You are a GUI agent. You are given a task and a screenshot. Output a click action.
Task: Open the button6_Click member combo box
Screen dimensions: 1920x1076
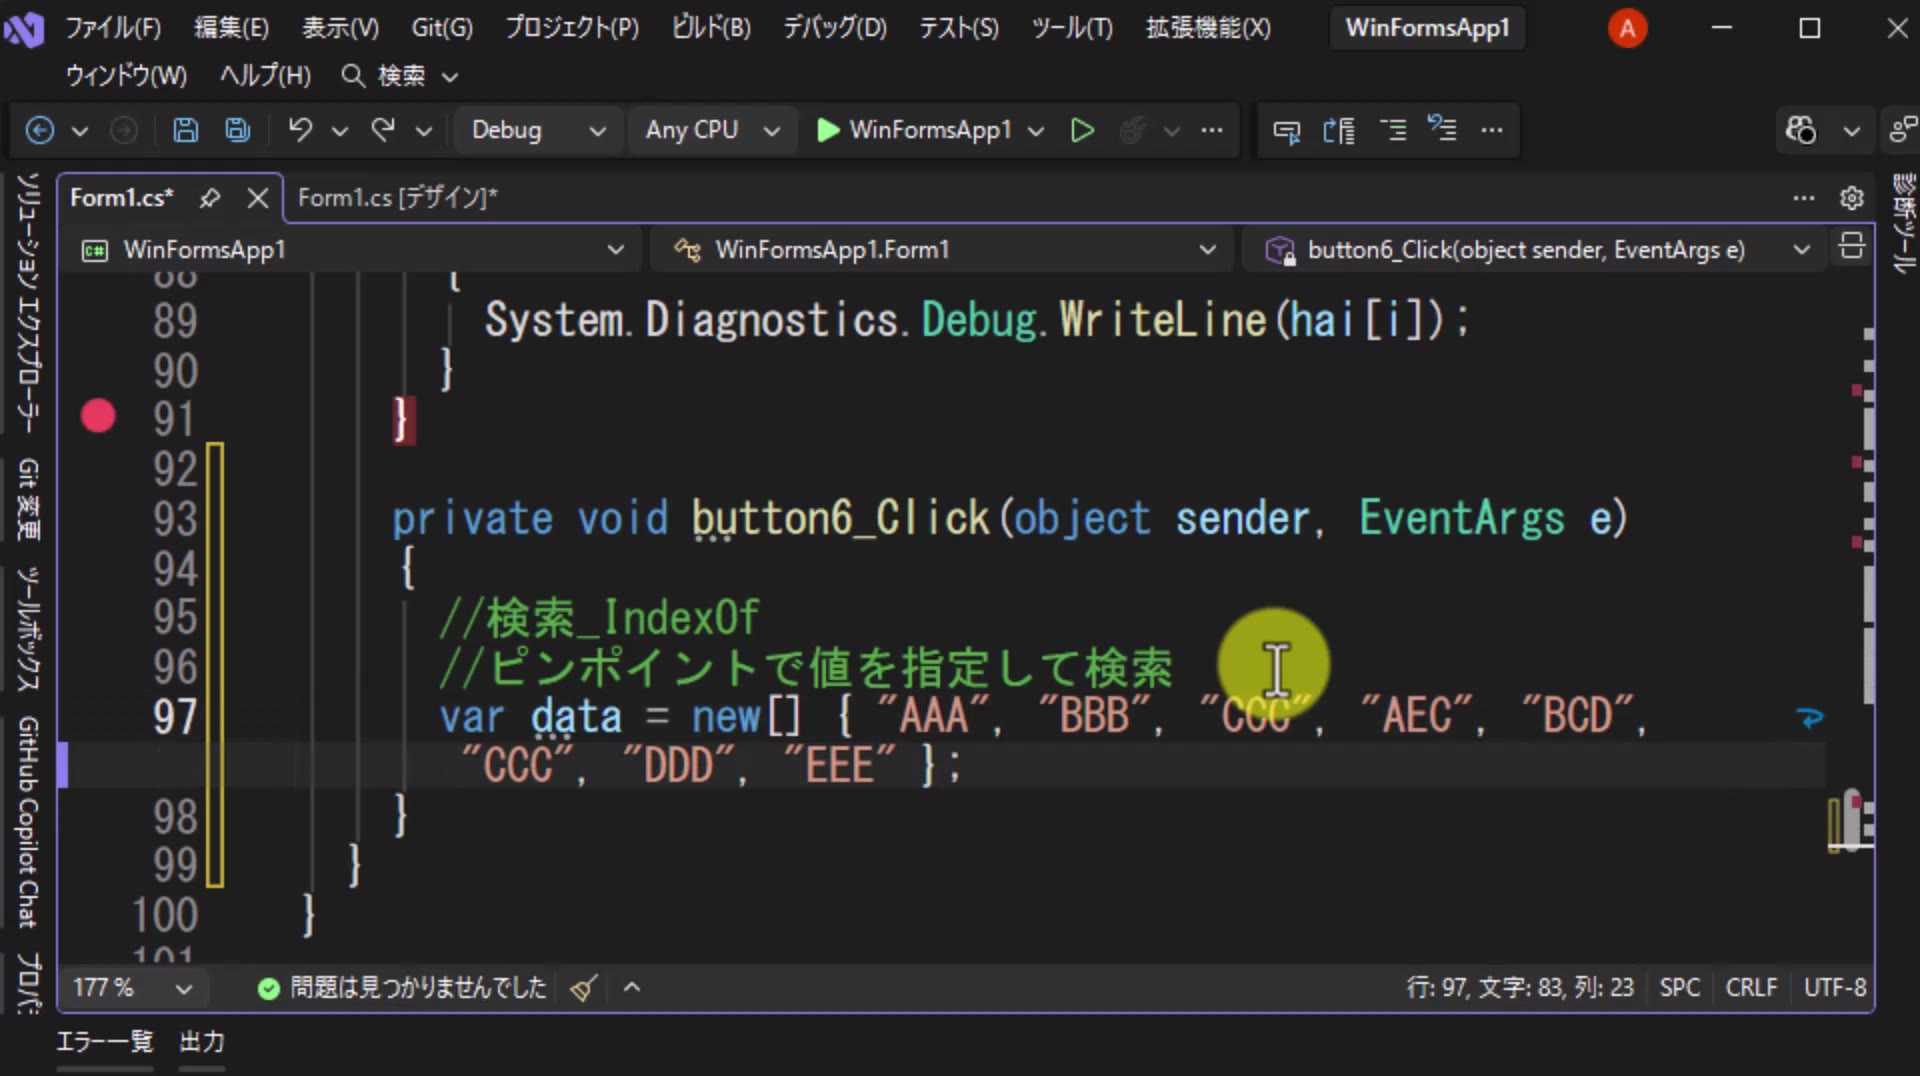pos(1534,249)
